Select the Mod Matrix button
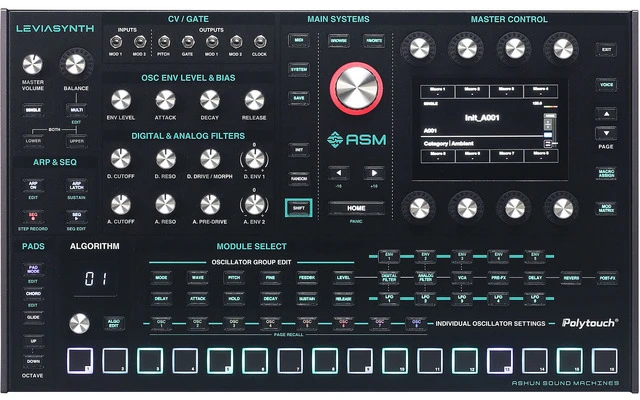This screenshot has width=640, height=400. (x=606, y=209)
